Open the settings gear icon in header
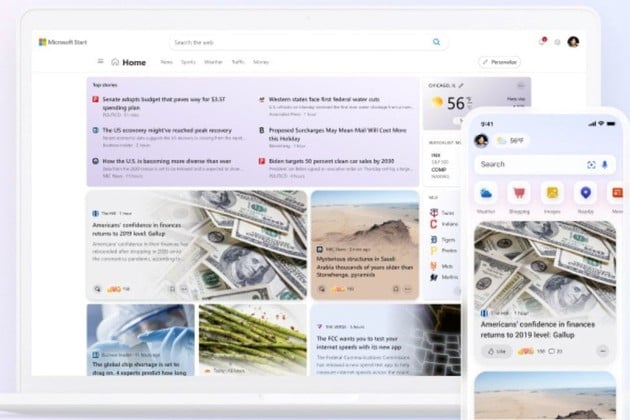The width and height of the screenshot is (630, 420). [557, 42]
